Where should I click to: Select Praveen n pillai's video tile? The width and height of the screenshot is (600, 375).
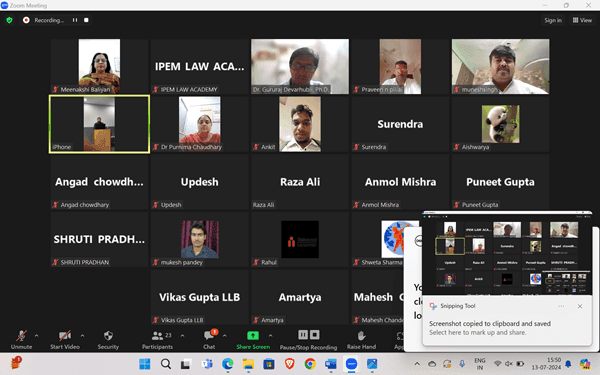pyautogui.click(x=400, y=66)
